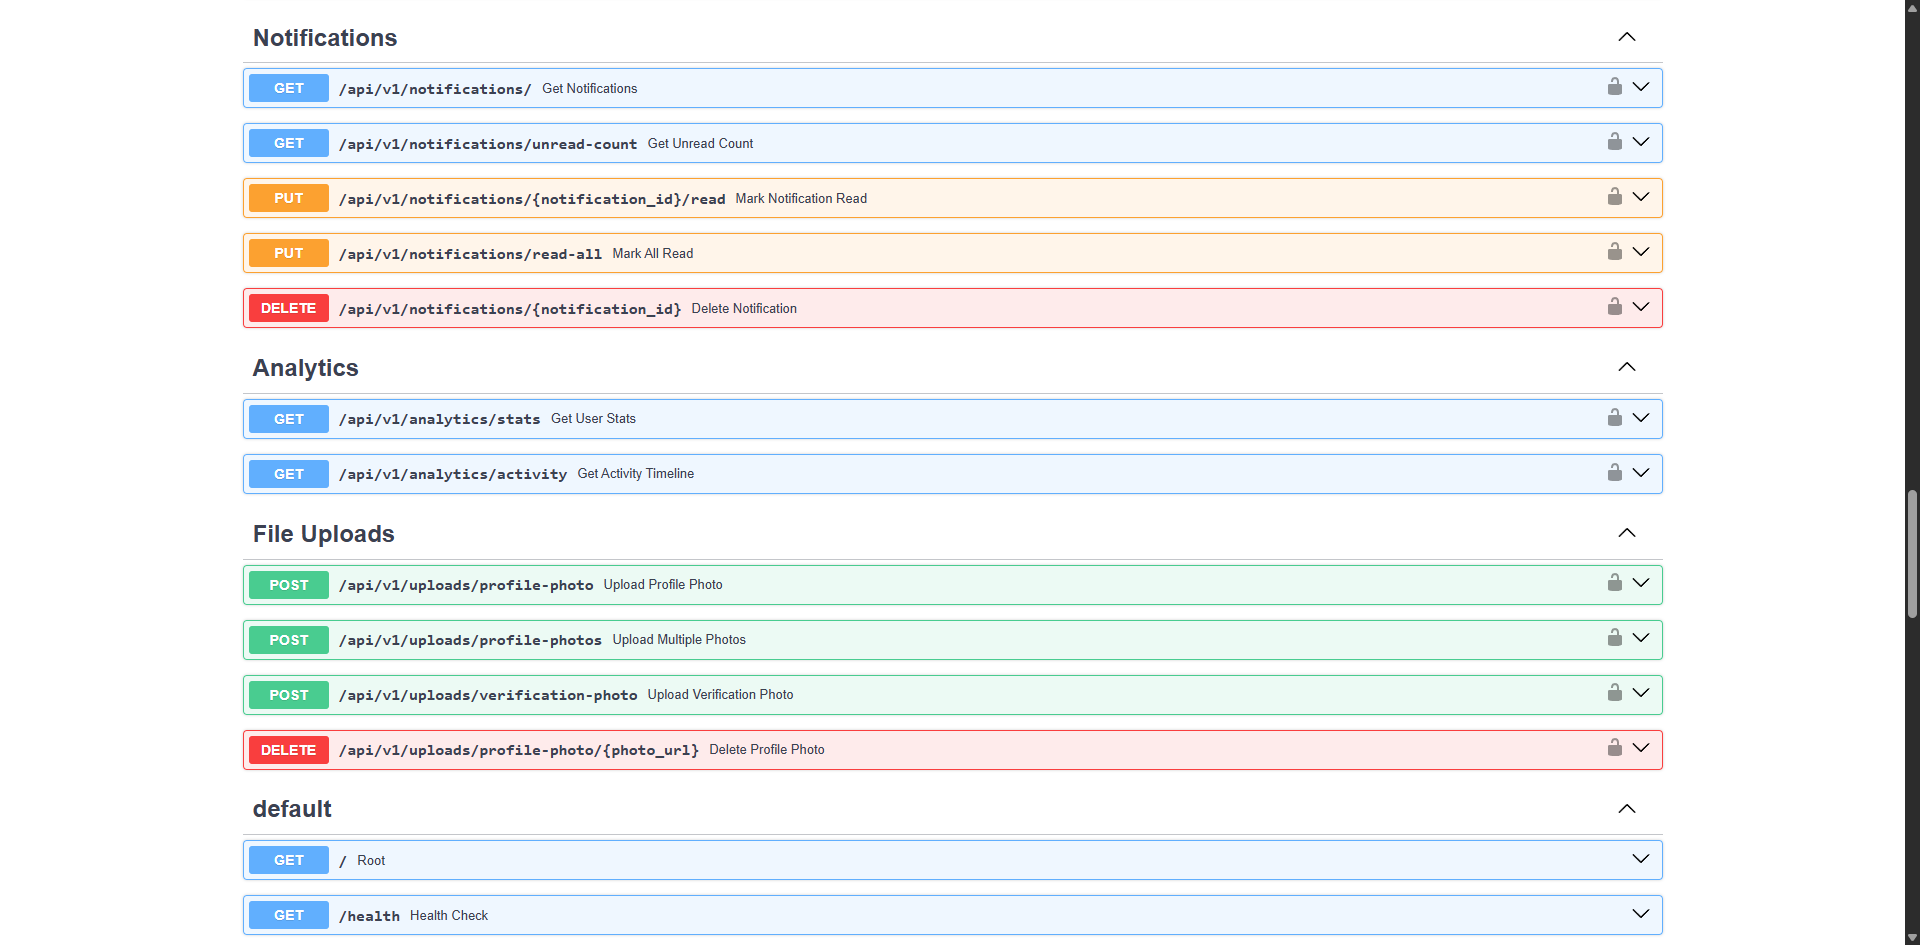Image resolution: width=1920 pixels, height=945 pixels.
Task: Expand the Root endpoint chevron
Action: pos(1641,859)
